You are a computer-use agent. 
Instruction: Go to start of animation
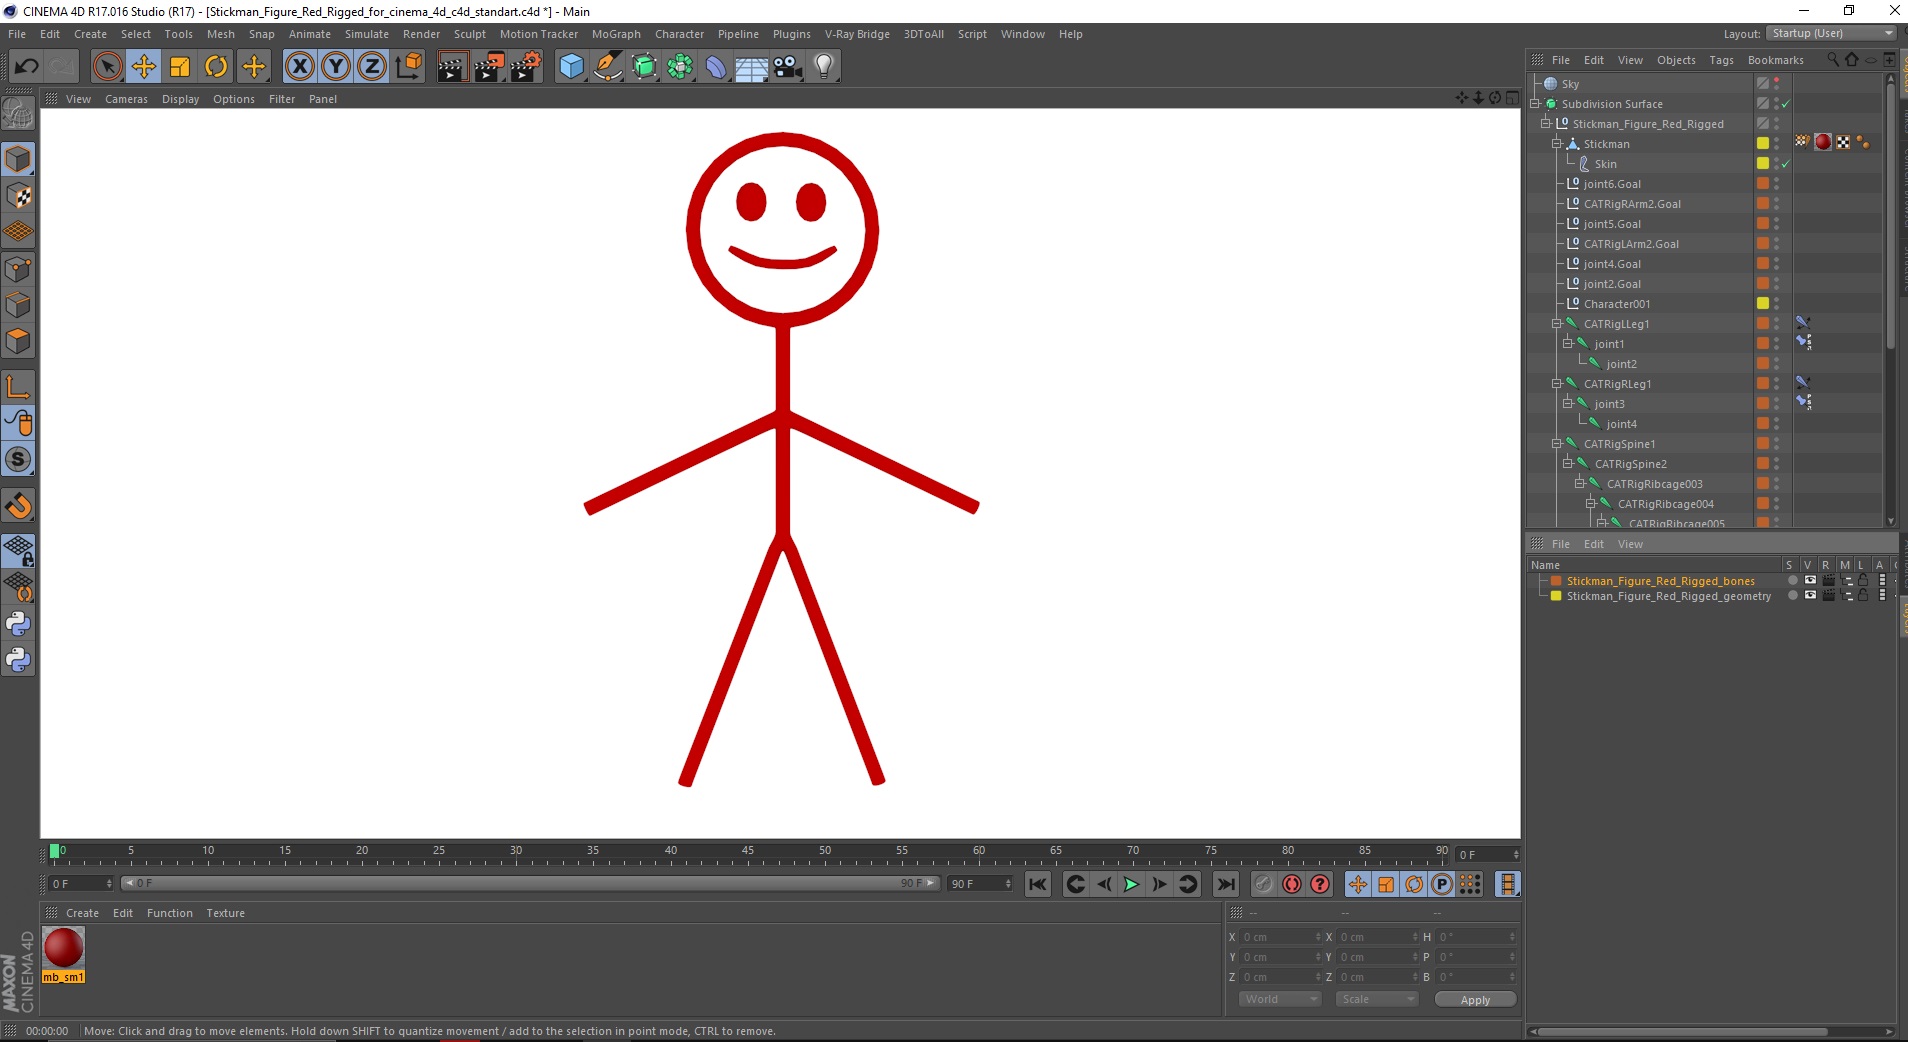[x=1038, y=884]
